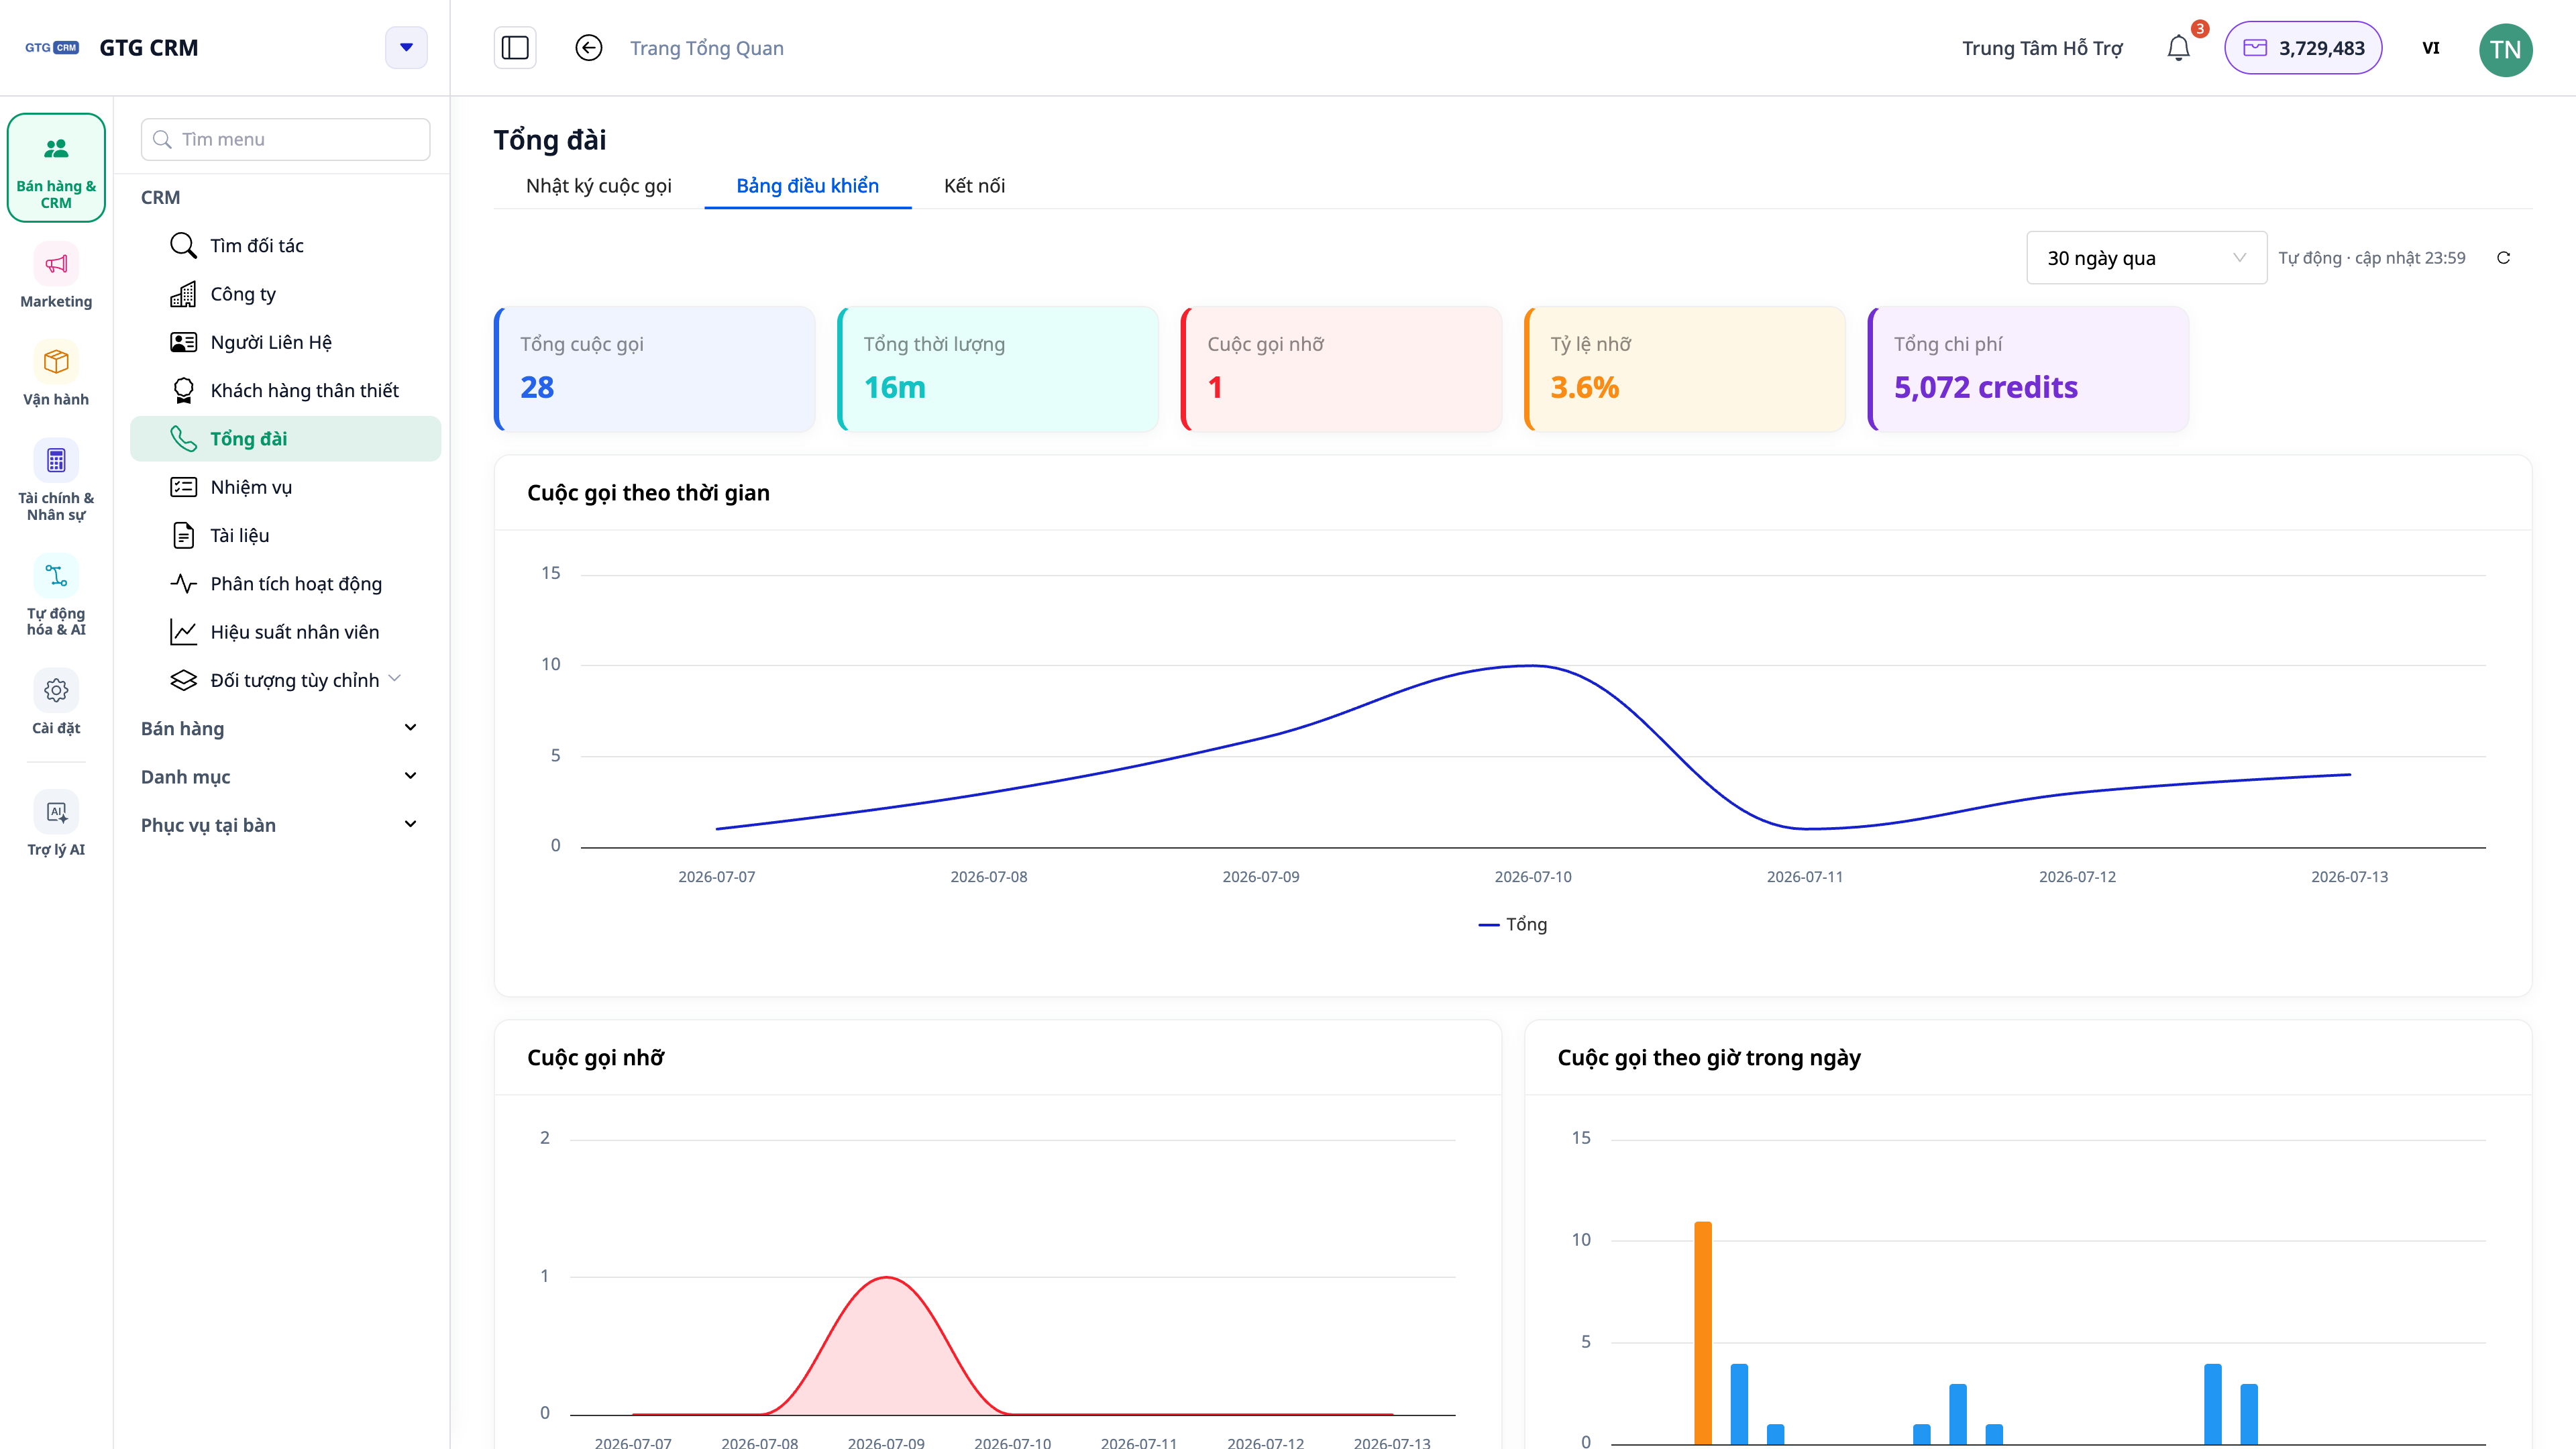Click the refresh icon next to auto-update time
The image size is (2576, 1449).
(2504, 258)
